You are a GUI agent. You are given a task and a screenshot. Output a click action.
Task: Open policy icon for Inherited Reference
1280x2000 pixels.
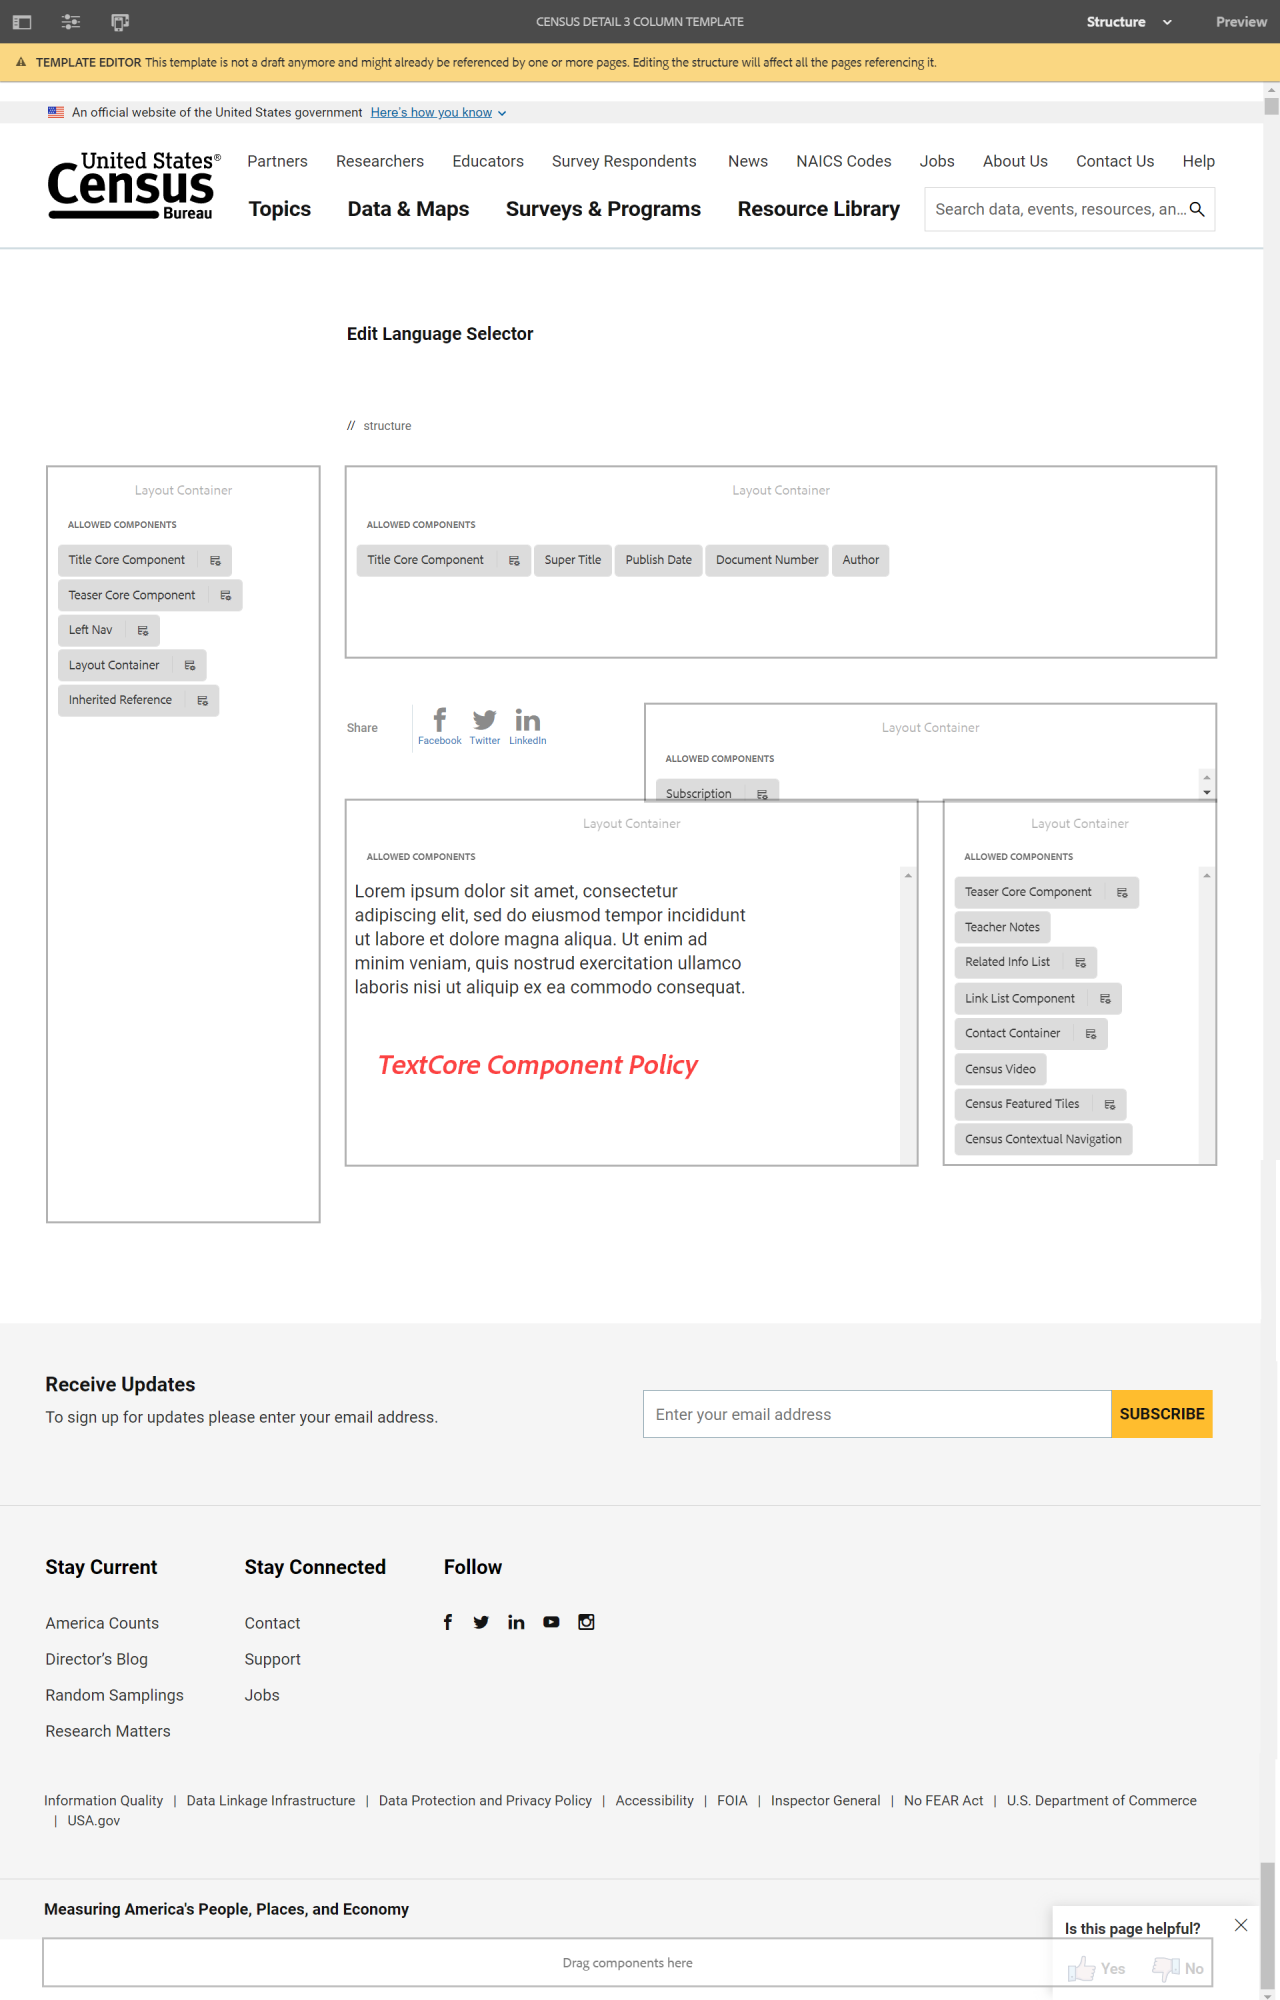tap(203, 700)
